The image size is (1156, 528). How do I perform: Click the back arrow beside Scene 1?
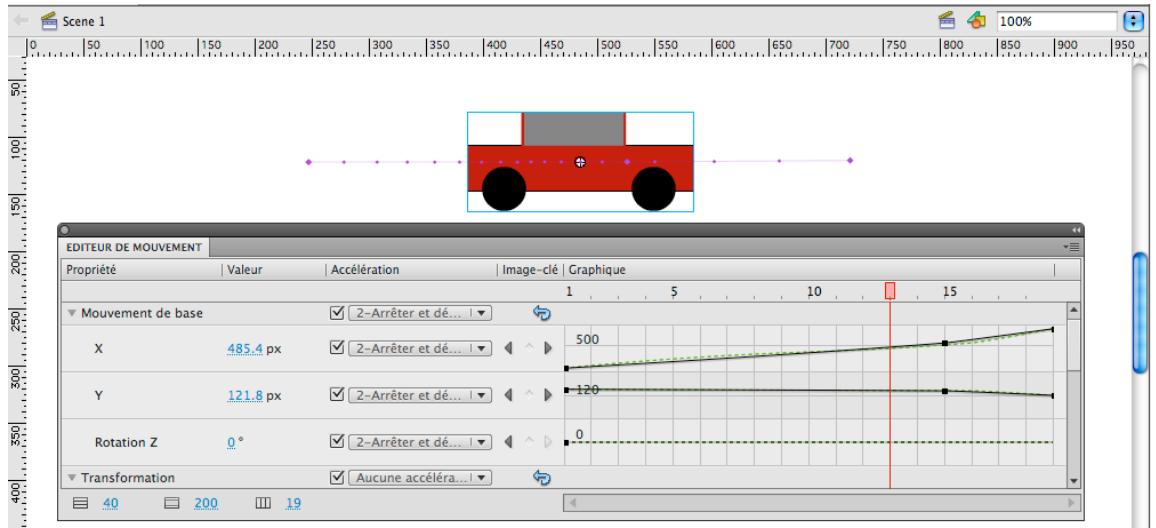[x=21, y=21]
